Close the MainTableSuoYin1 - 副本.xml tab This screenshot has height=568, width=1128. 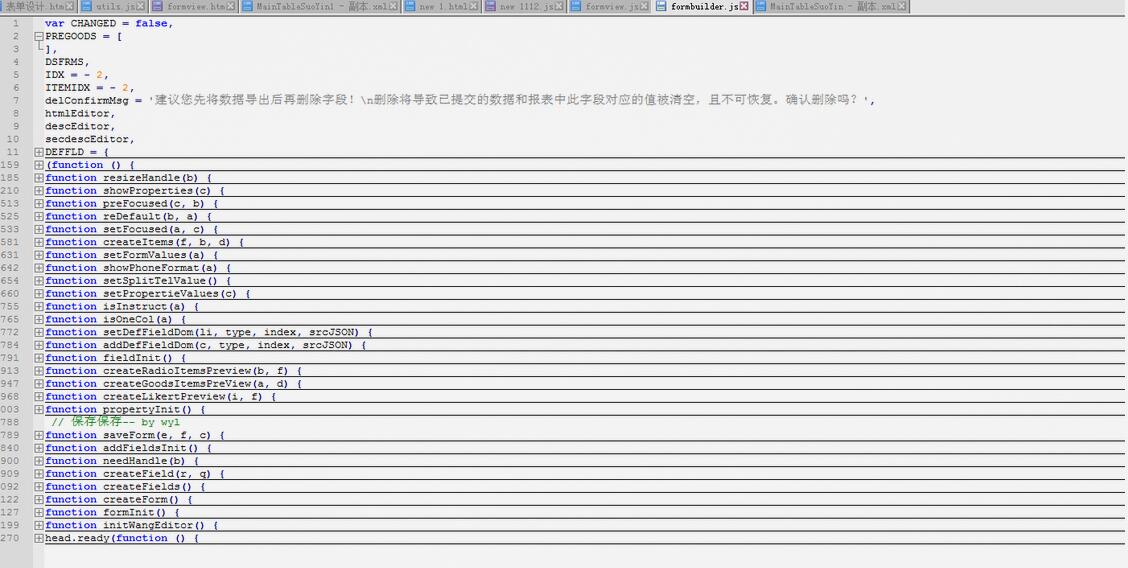394,6
